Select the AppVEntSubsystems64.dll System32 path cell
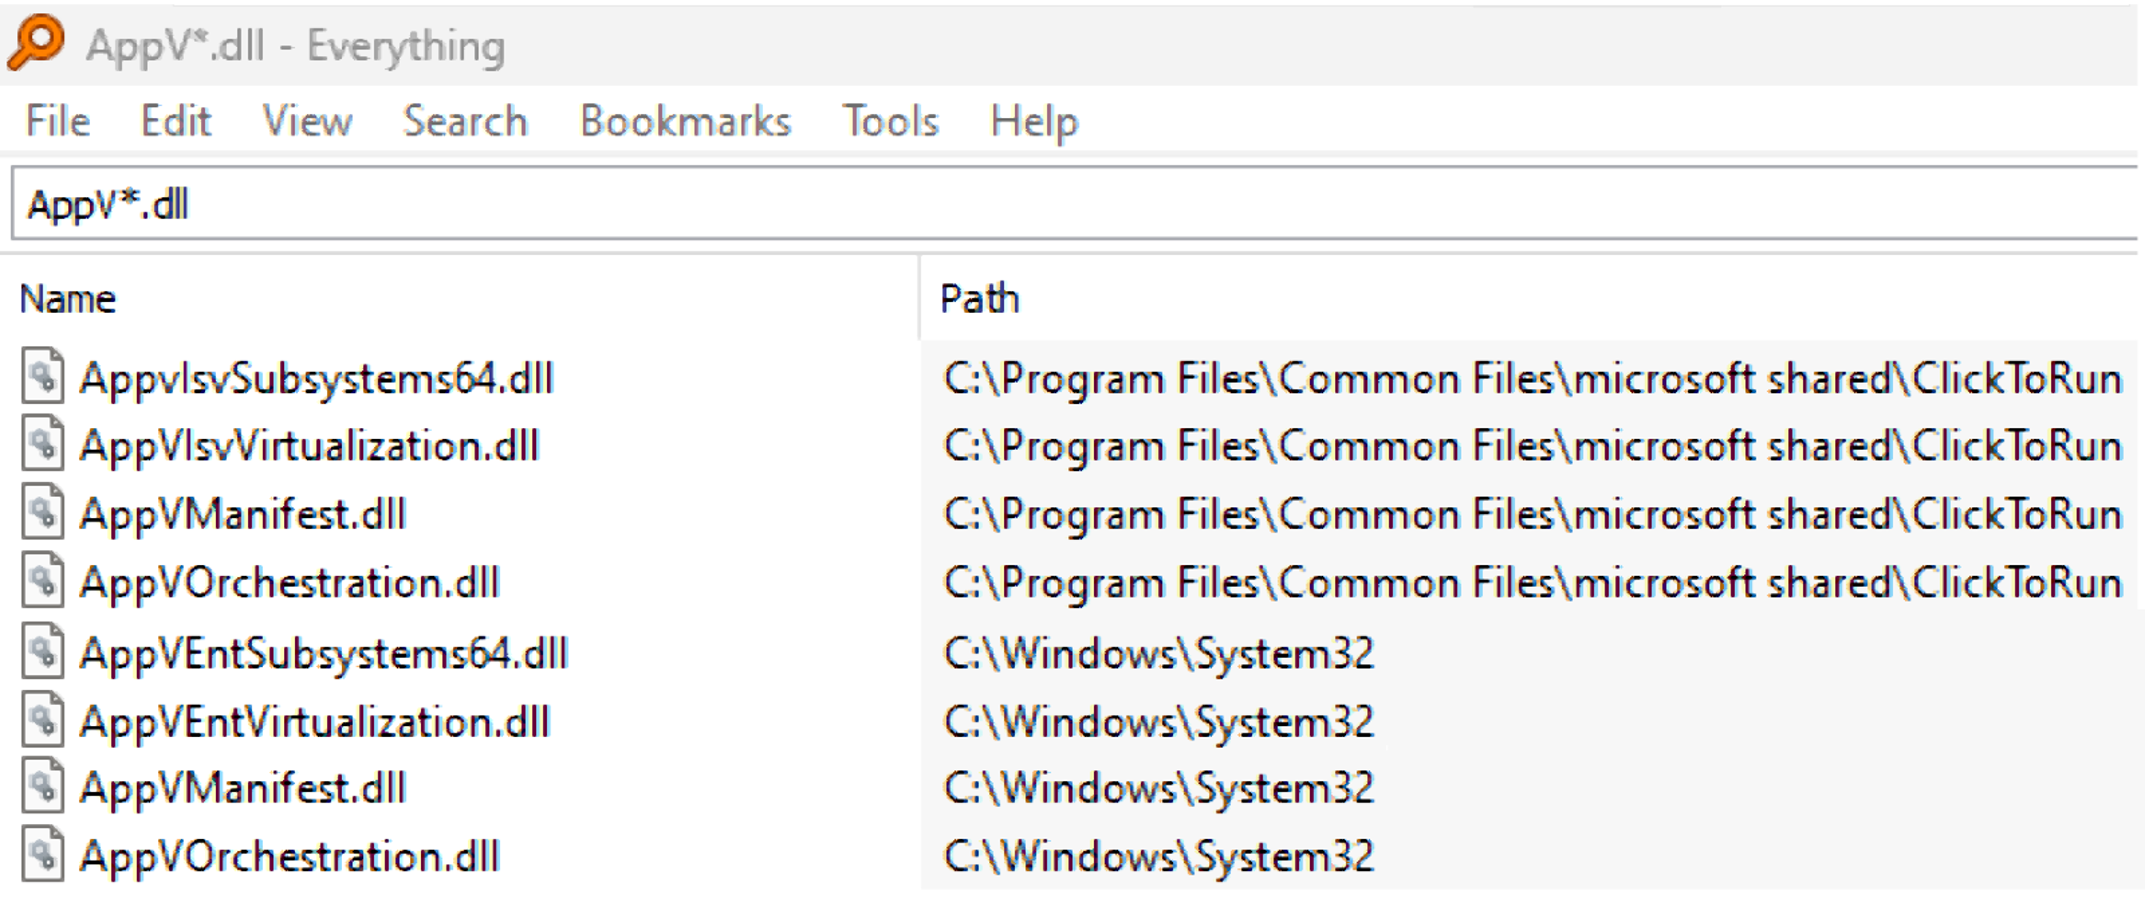The height and width of the screenshot is (898, 2145). [x=1158, y=653]
